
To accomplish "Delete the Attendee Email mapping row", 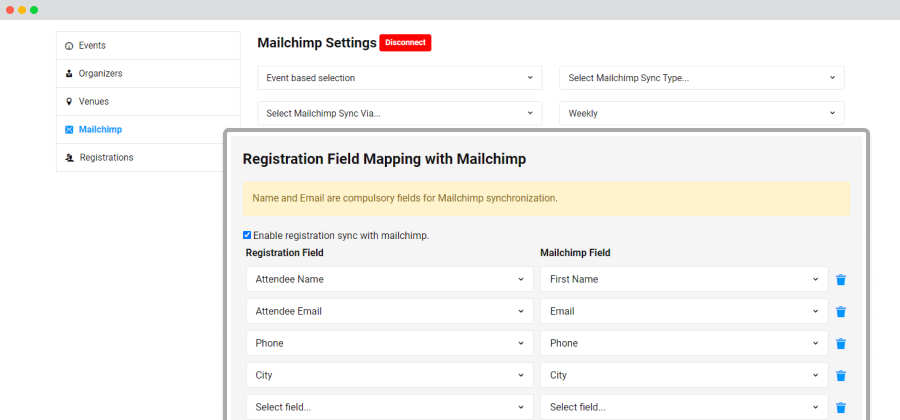I will 841,312.
